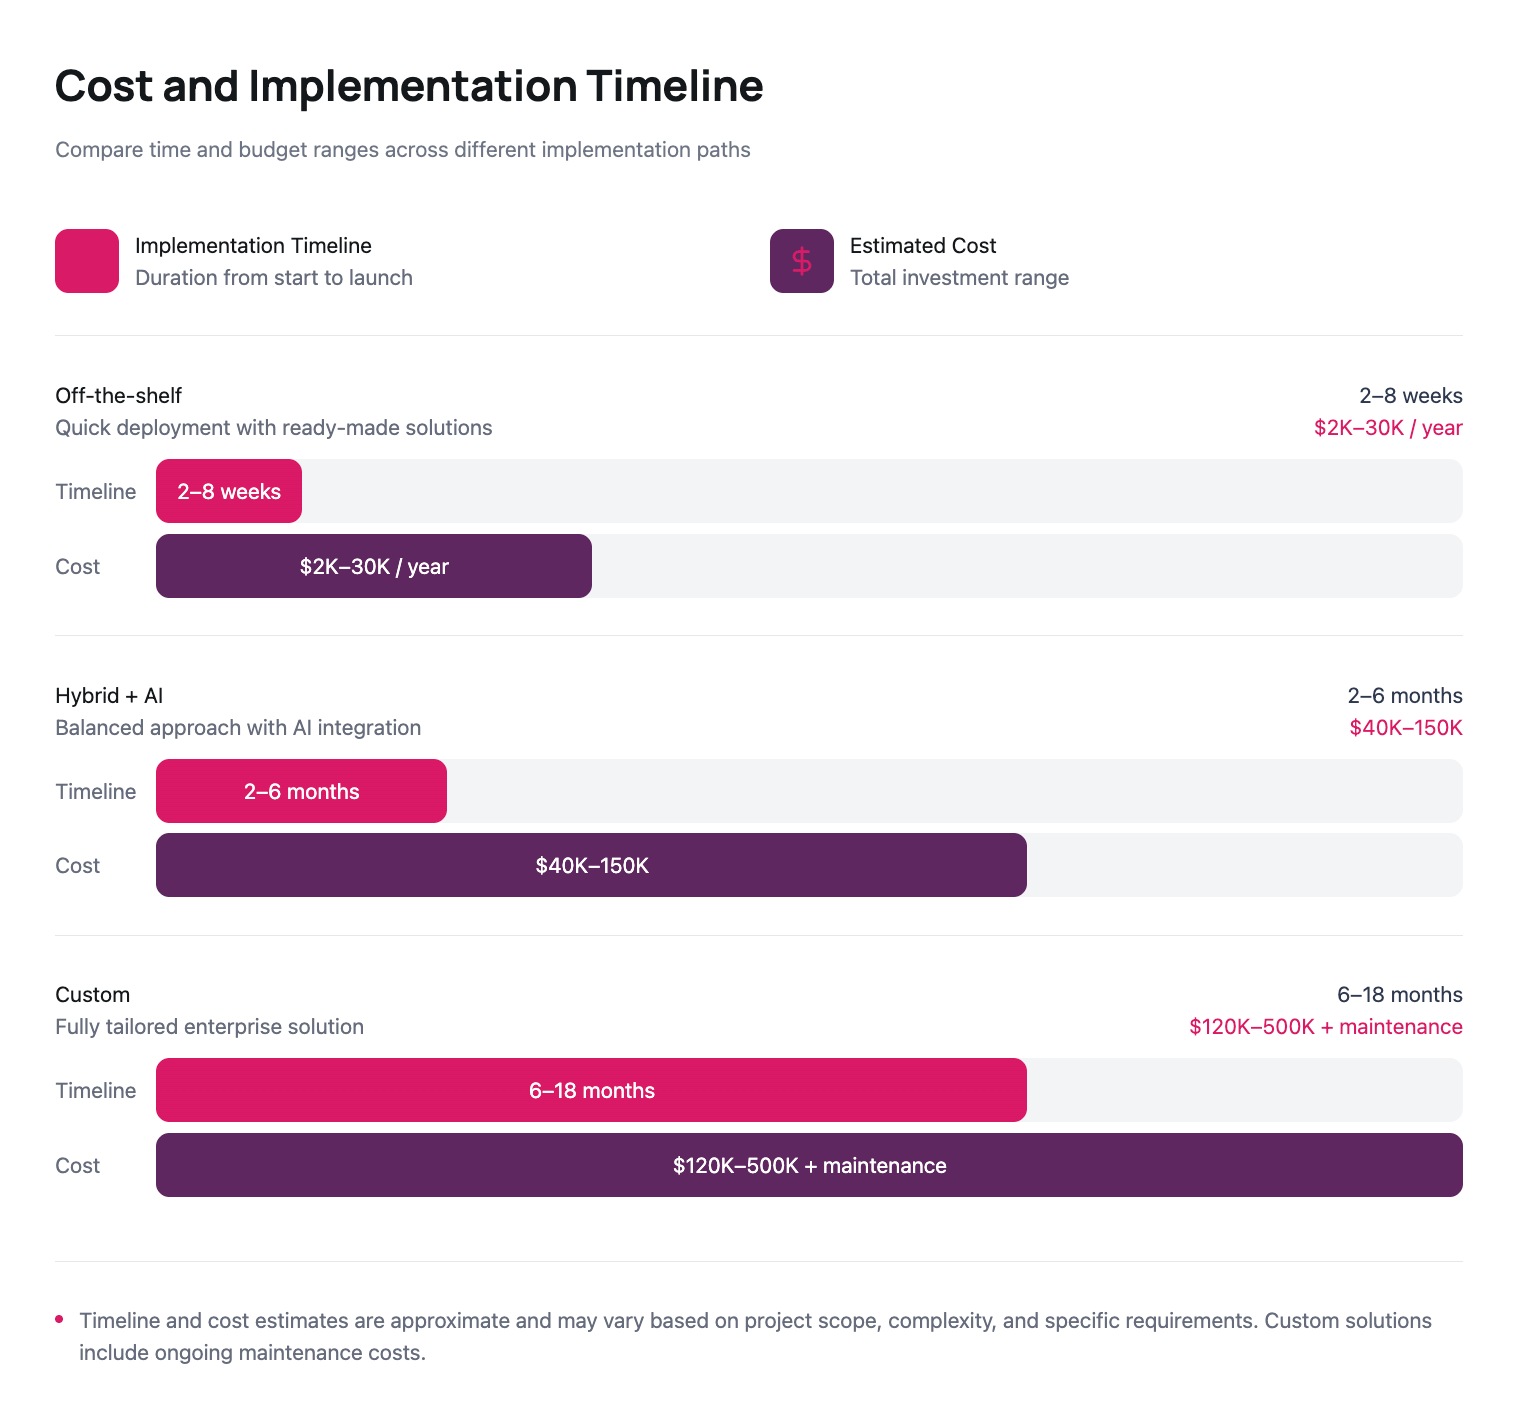This screenshot has height=1414, width=1518.
Task: Toggle the Custom timeline row
Action: pyautogui.click(x=95, y=1090)
